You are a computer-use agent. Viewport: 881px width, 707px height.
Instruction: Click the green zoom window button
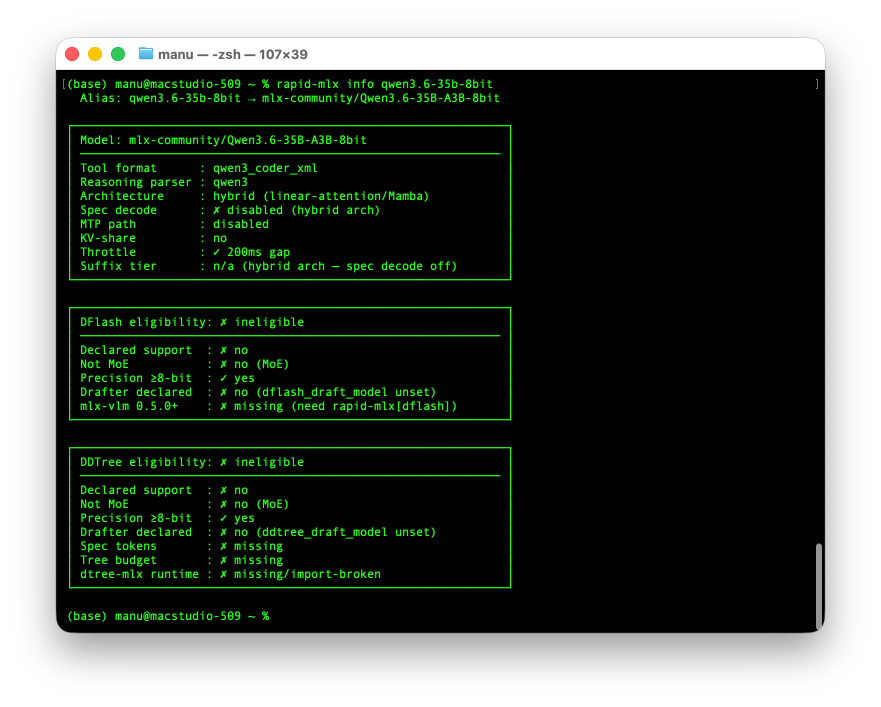click(118, 54)
